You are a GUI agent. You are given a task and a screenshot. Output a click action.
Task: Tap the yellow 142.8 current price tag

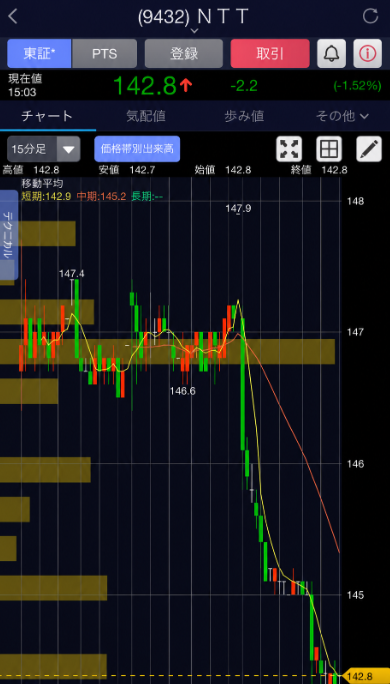click(x=366, y=676)
